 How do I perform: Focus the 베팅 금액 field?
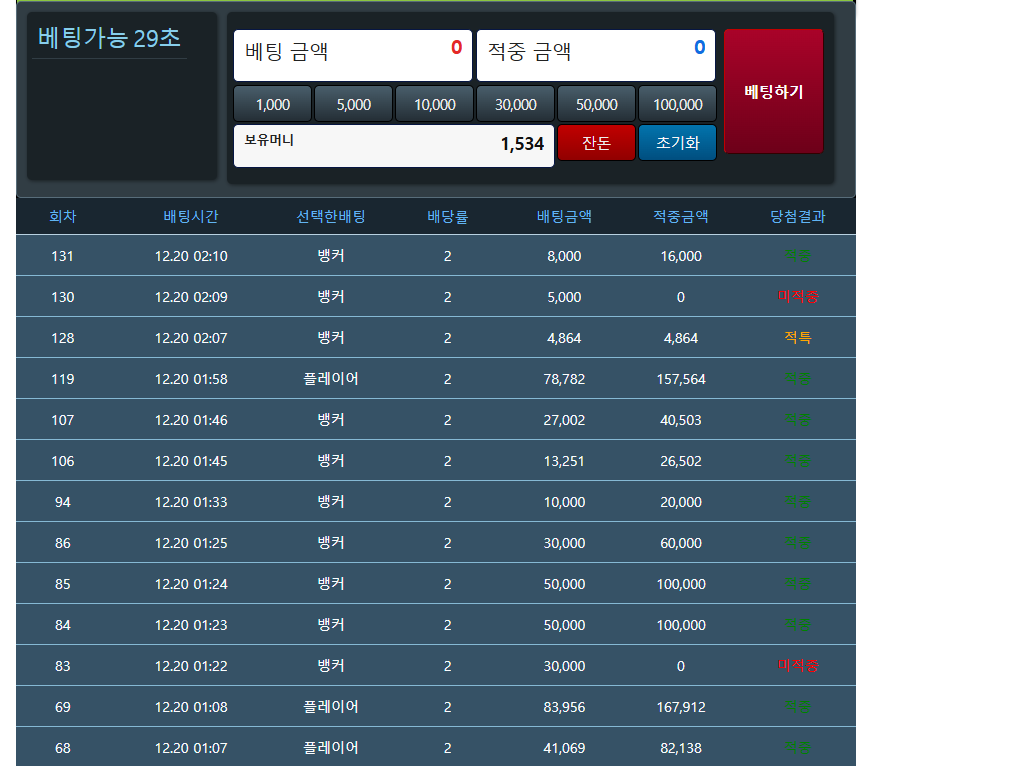pyautogui.click(x=353, y=55)
